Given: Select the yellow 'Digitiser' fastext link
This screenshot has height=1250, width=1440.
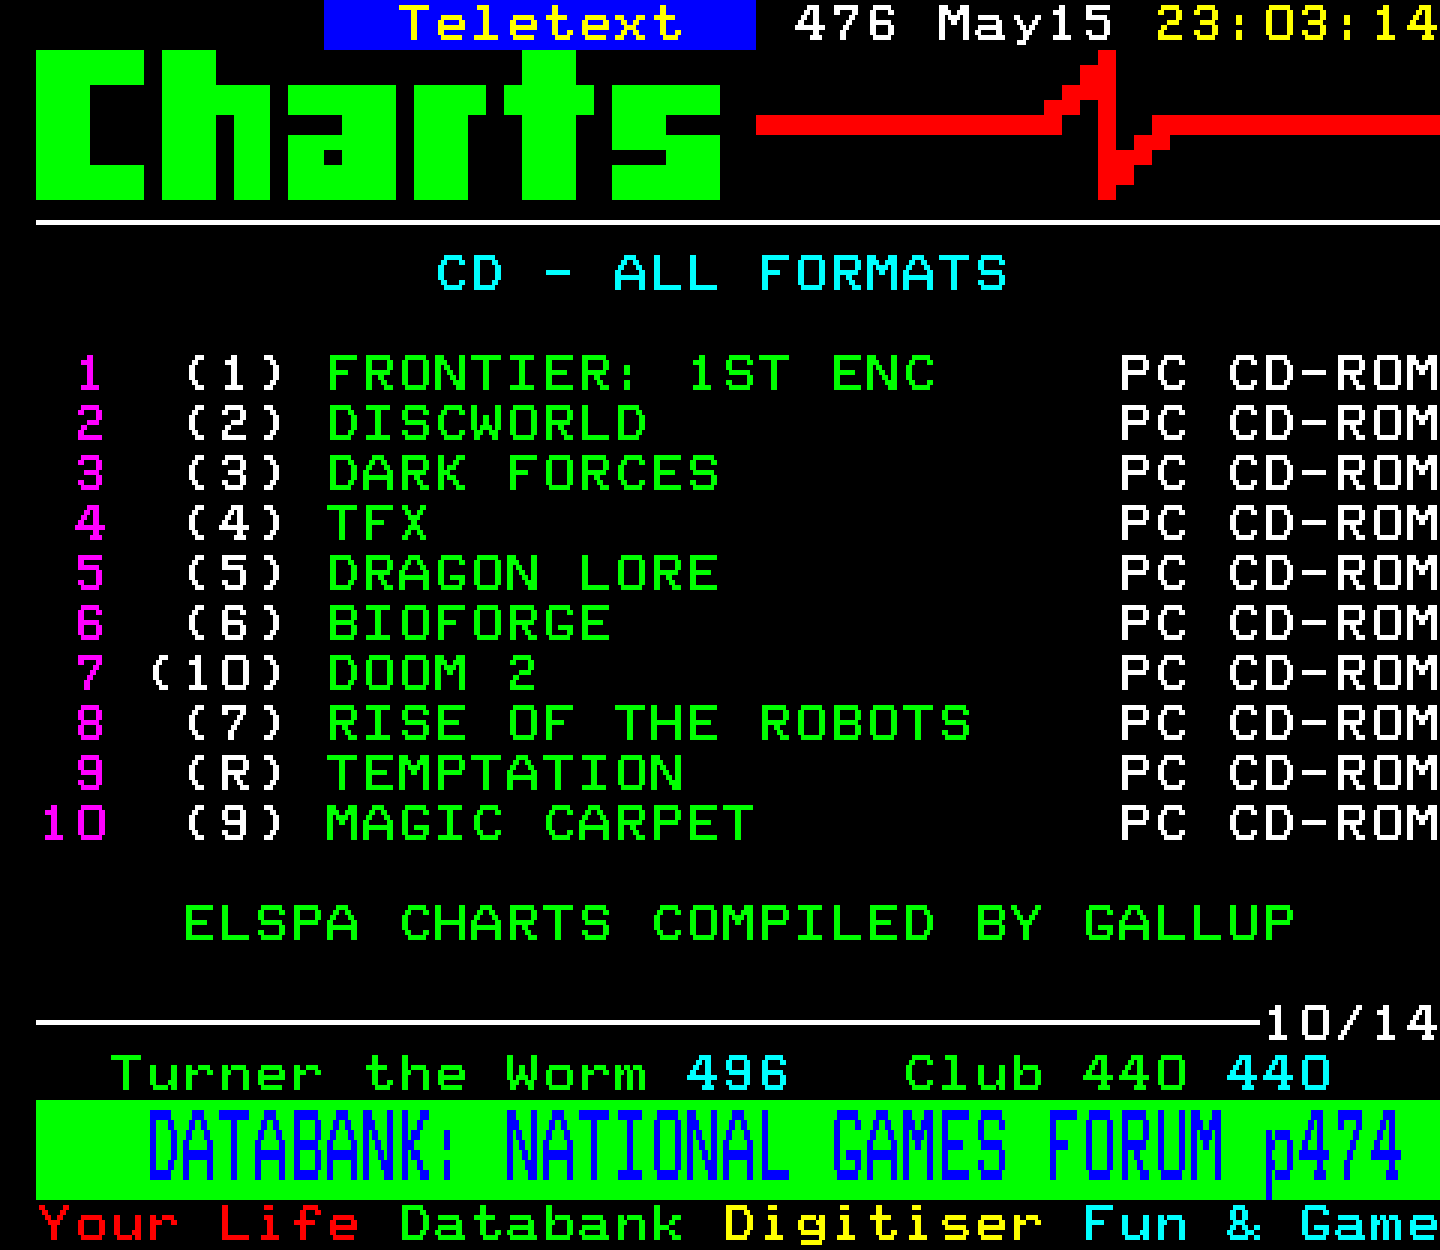Looking at the screenshot, I should click(883, 1224).
